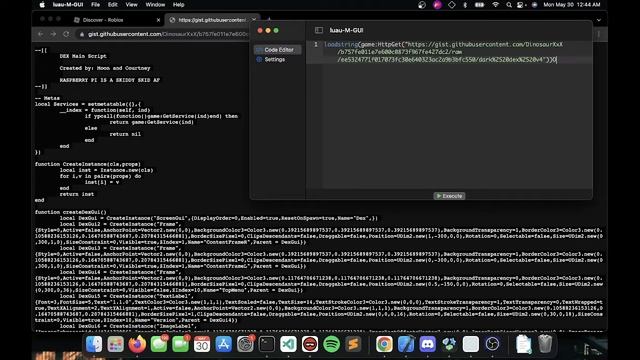Open Sublime Text in dock
The image size is (640, 360).
(x=353, y=344)
